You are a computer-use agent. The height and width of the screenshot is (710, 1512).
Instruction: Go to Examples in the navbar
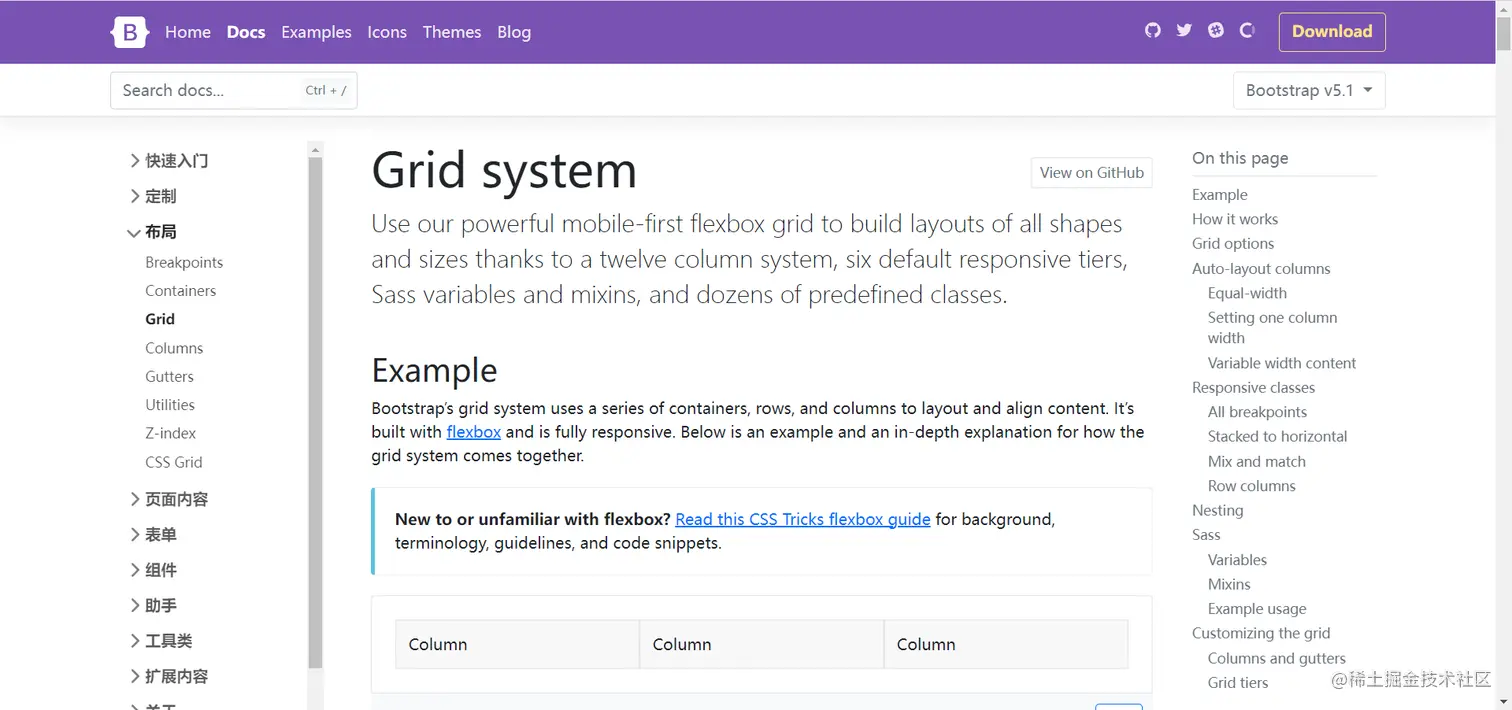[316, 32]
